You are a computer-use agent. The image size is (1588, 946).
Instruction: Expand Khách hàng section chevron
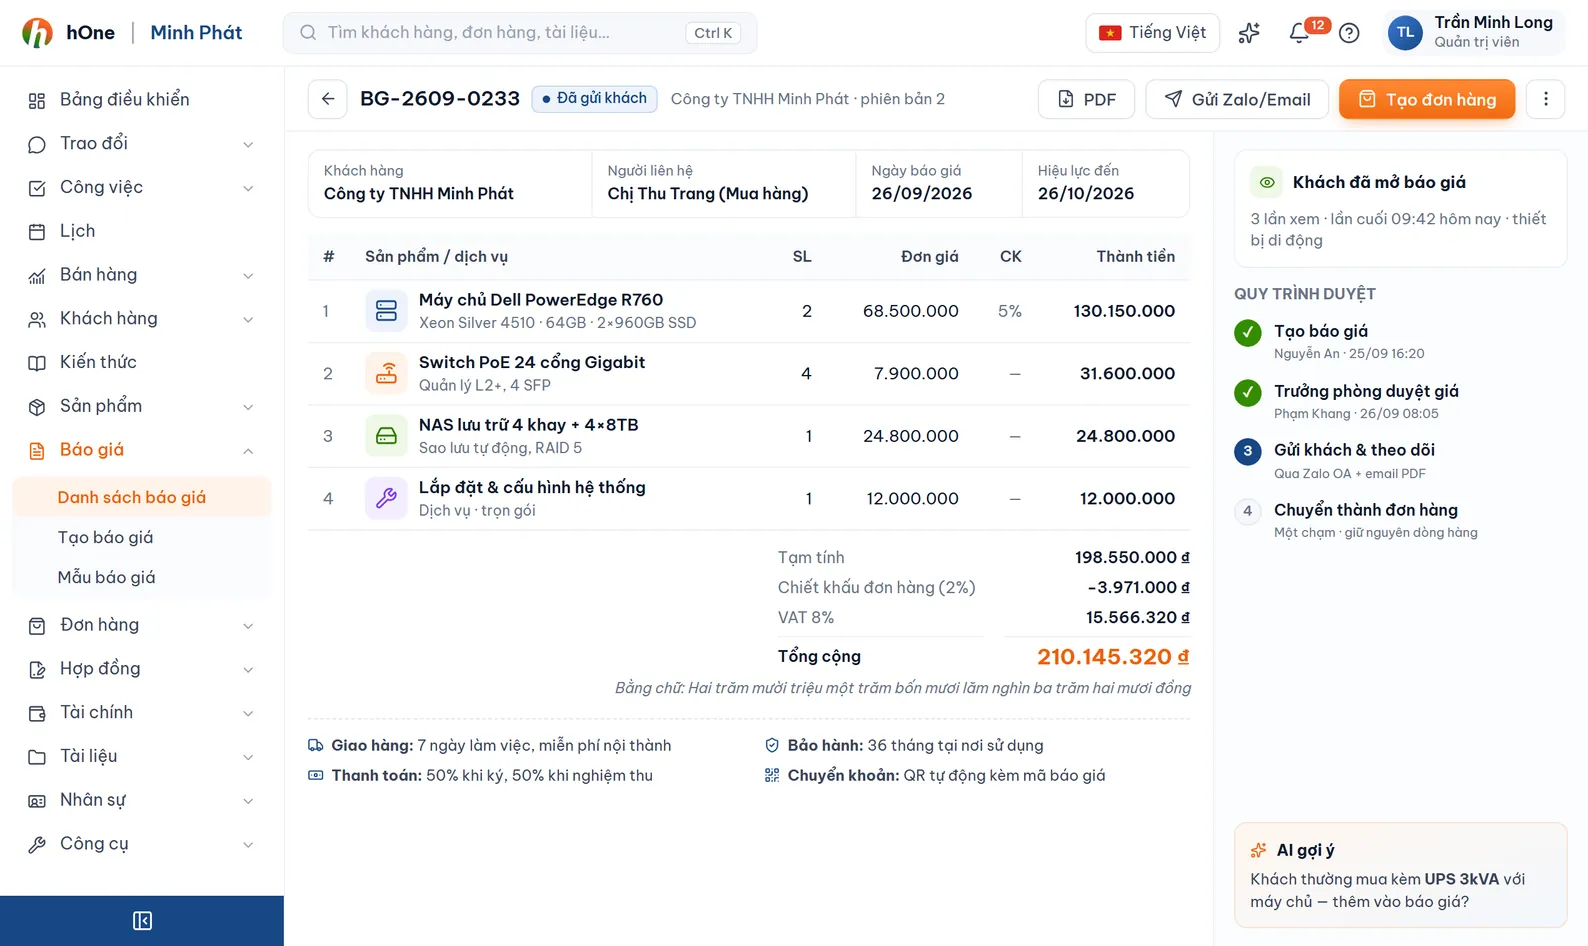(248, 320)
